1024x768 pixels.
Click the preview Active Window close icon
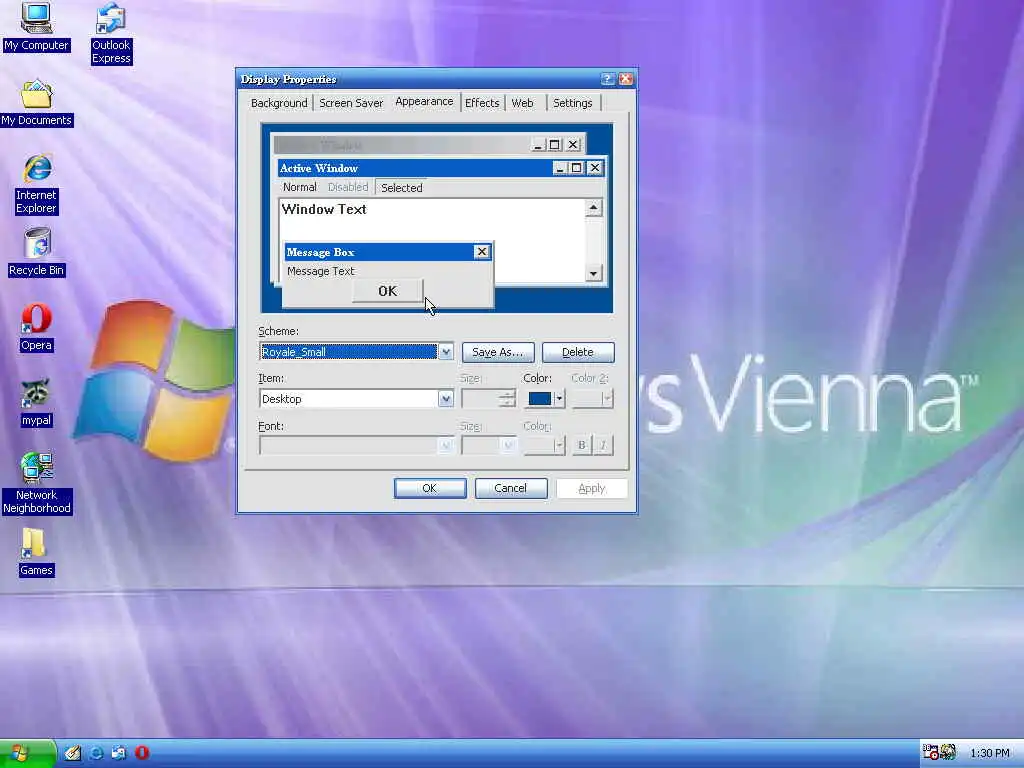[x=595, y=168]
